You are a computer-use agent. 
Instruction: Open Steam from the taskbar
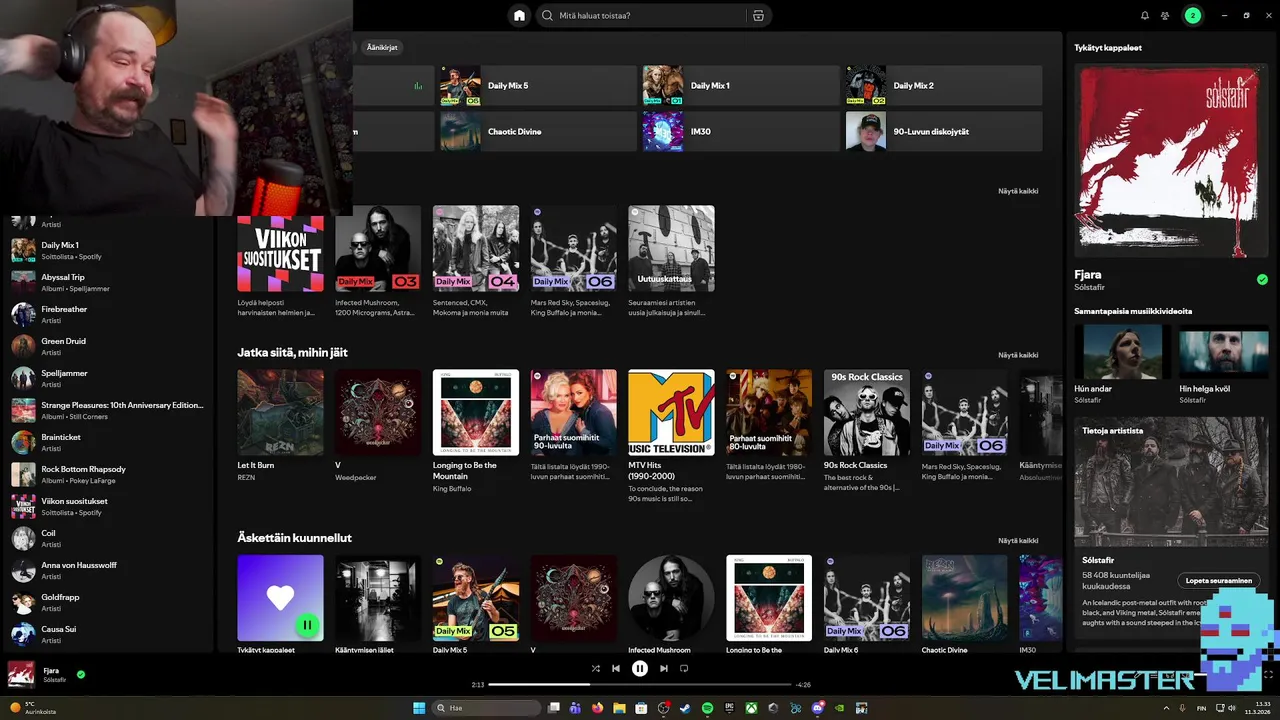point(685,708)
